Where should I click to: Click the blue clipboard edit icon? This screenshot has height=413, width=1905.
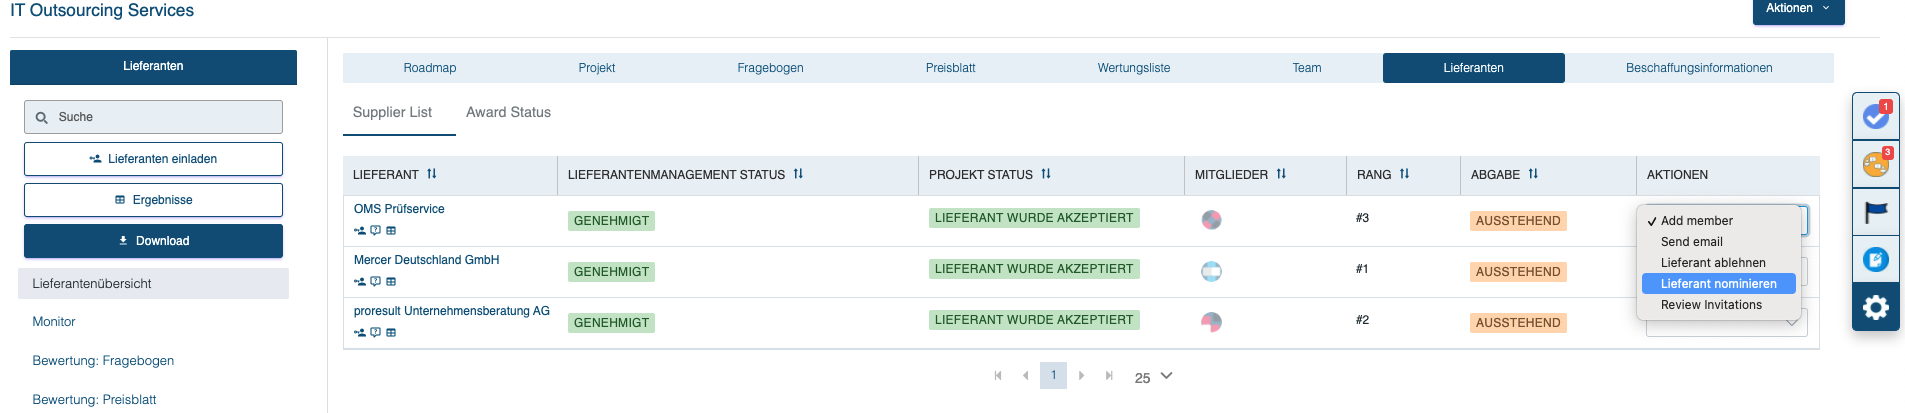click(1875, 260)
